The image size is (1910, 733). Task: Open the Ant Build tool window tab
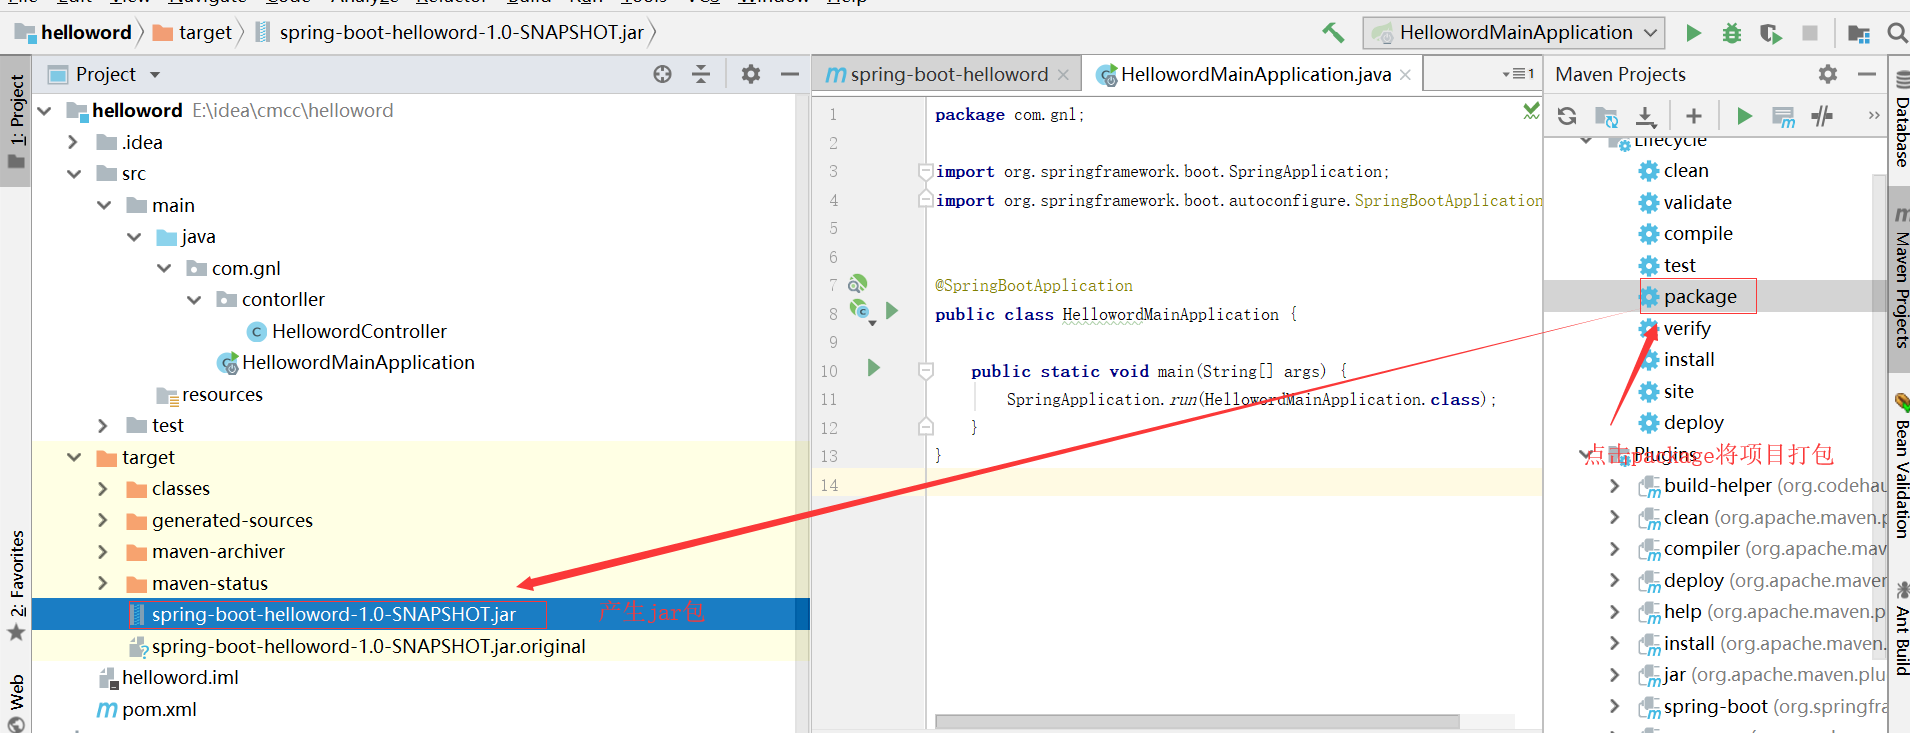click(1900, 628)
